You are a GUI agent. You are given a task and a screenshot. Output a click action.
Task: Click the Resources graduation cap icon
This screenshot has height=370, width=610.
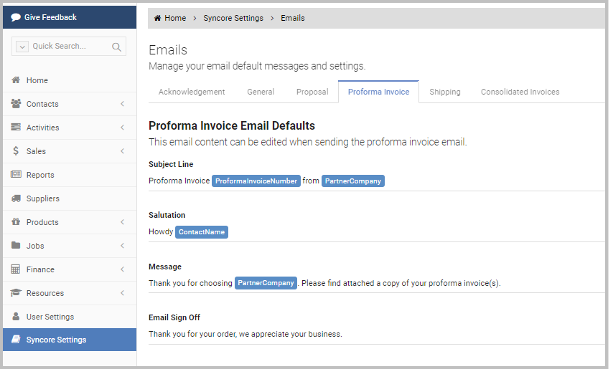pos(16,293)
